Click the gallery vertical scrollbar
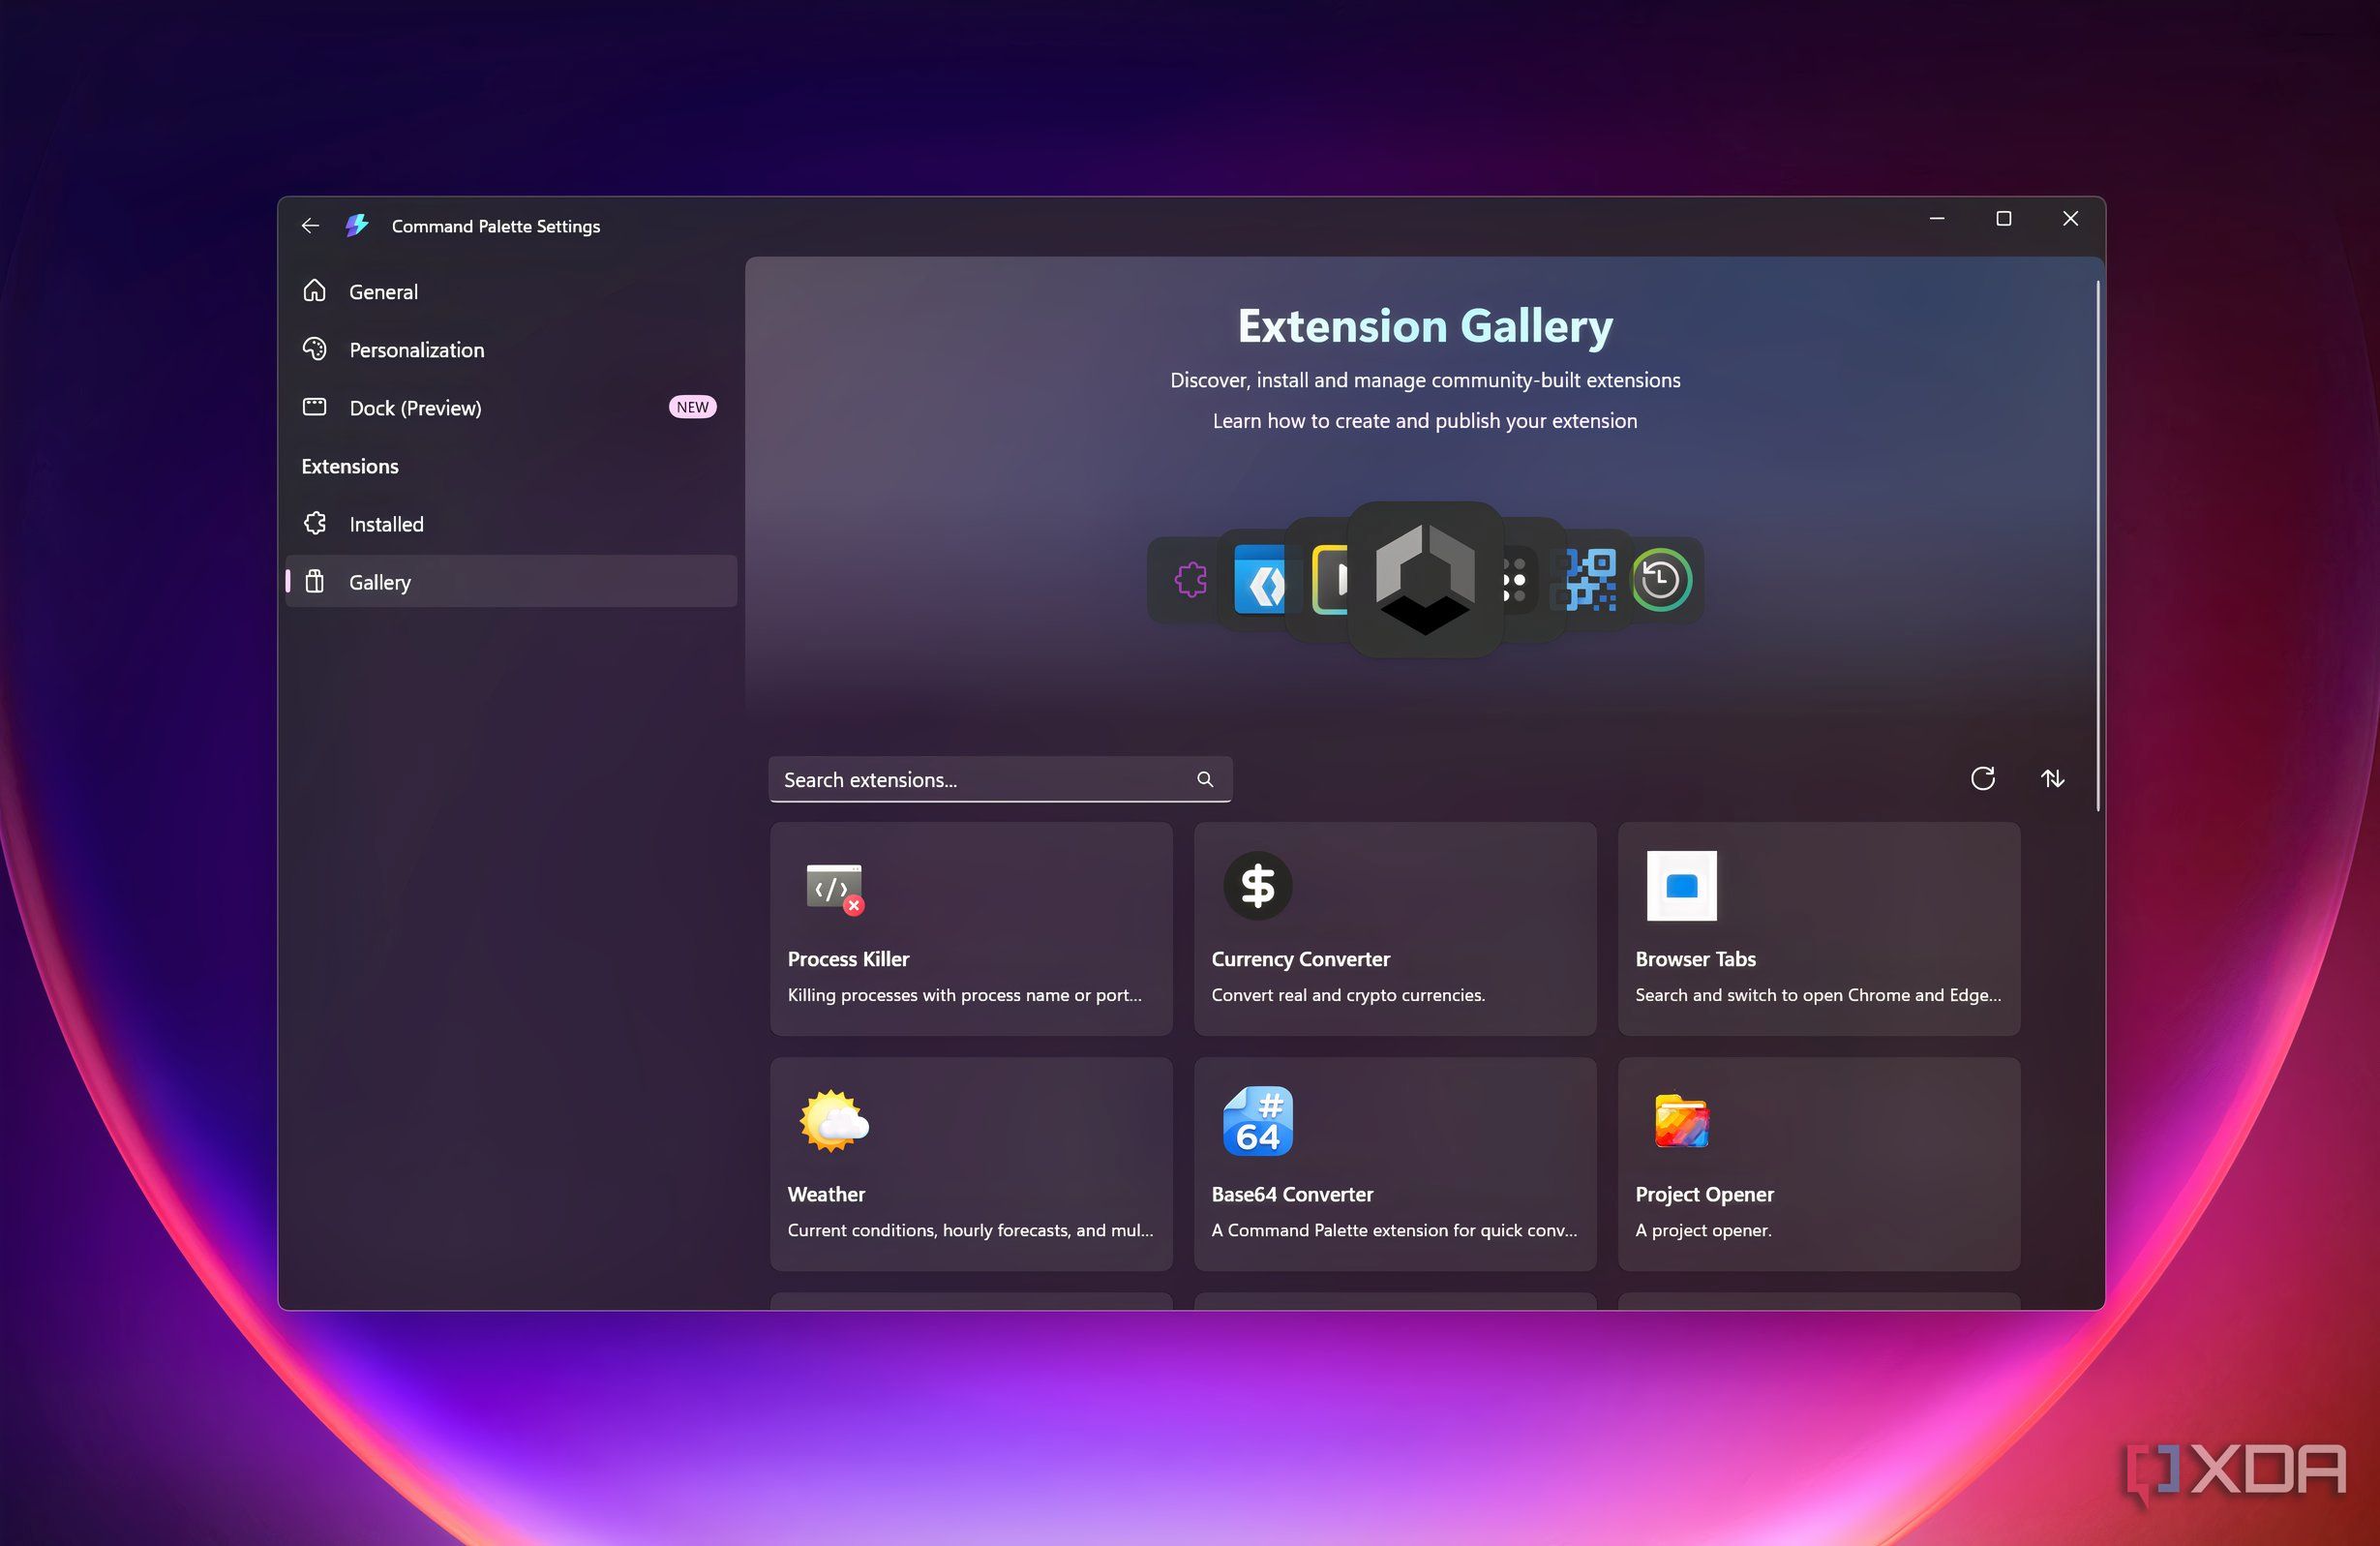 2097,546
